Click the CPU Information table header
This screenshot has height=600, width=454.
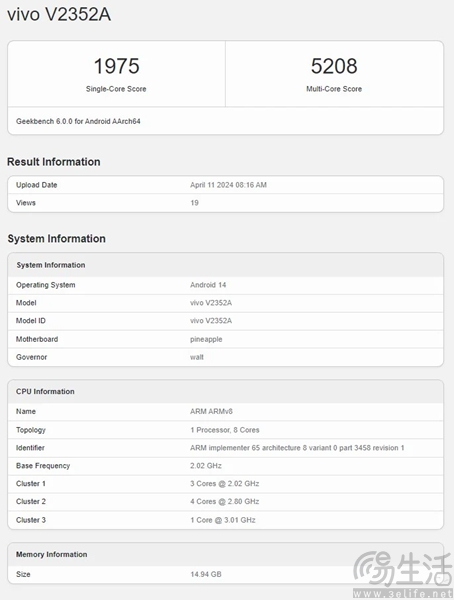point(45,391)
